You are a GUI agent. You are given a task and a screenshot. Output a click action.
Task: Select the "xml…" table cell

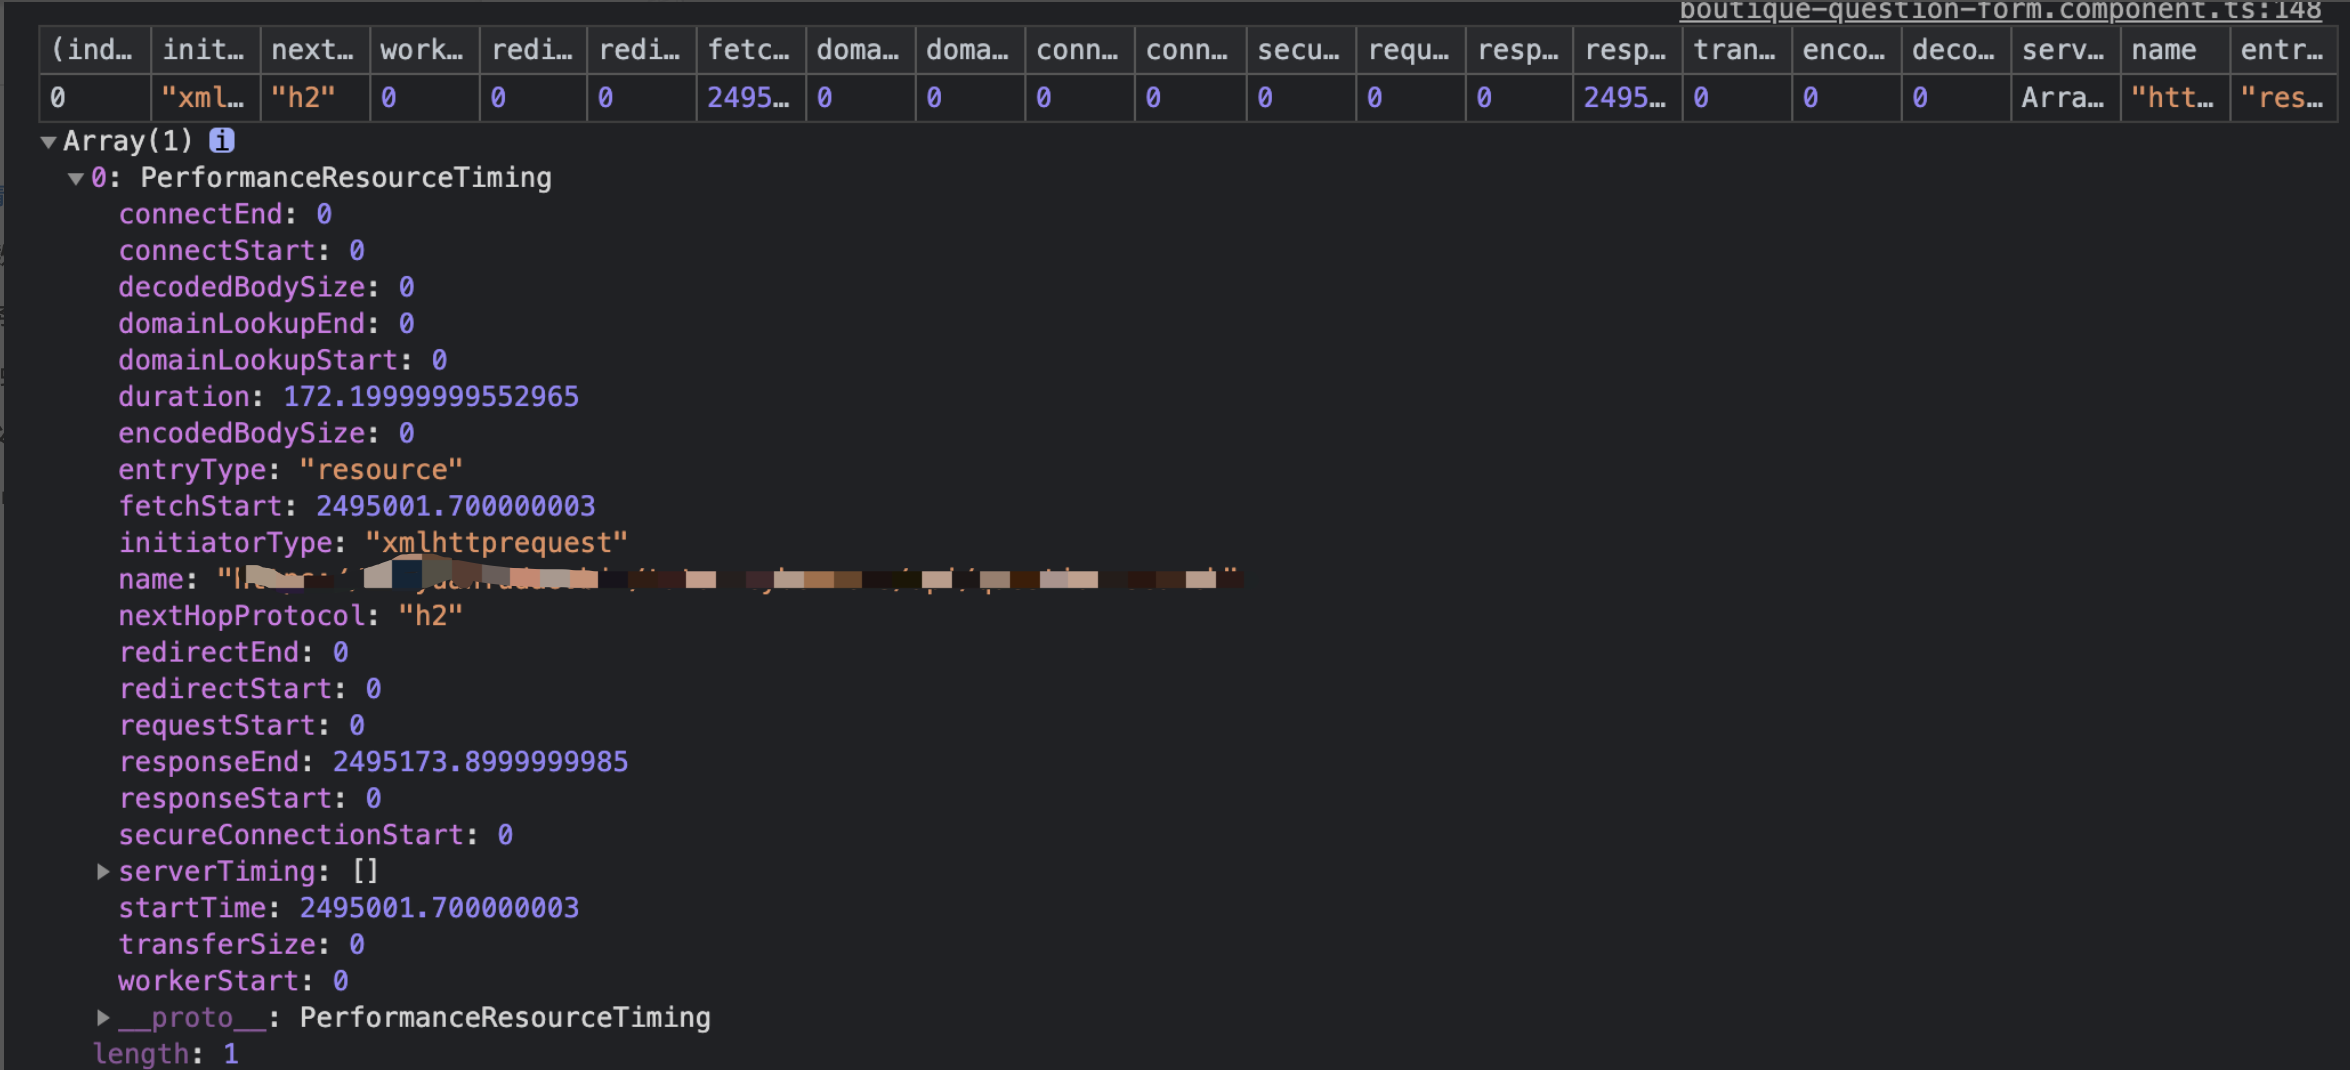pyautogui.click(x=206, y=98)
